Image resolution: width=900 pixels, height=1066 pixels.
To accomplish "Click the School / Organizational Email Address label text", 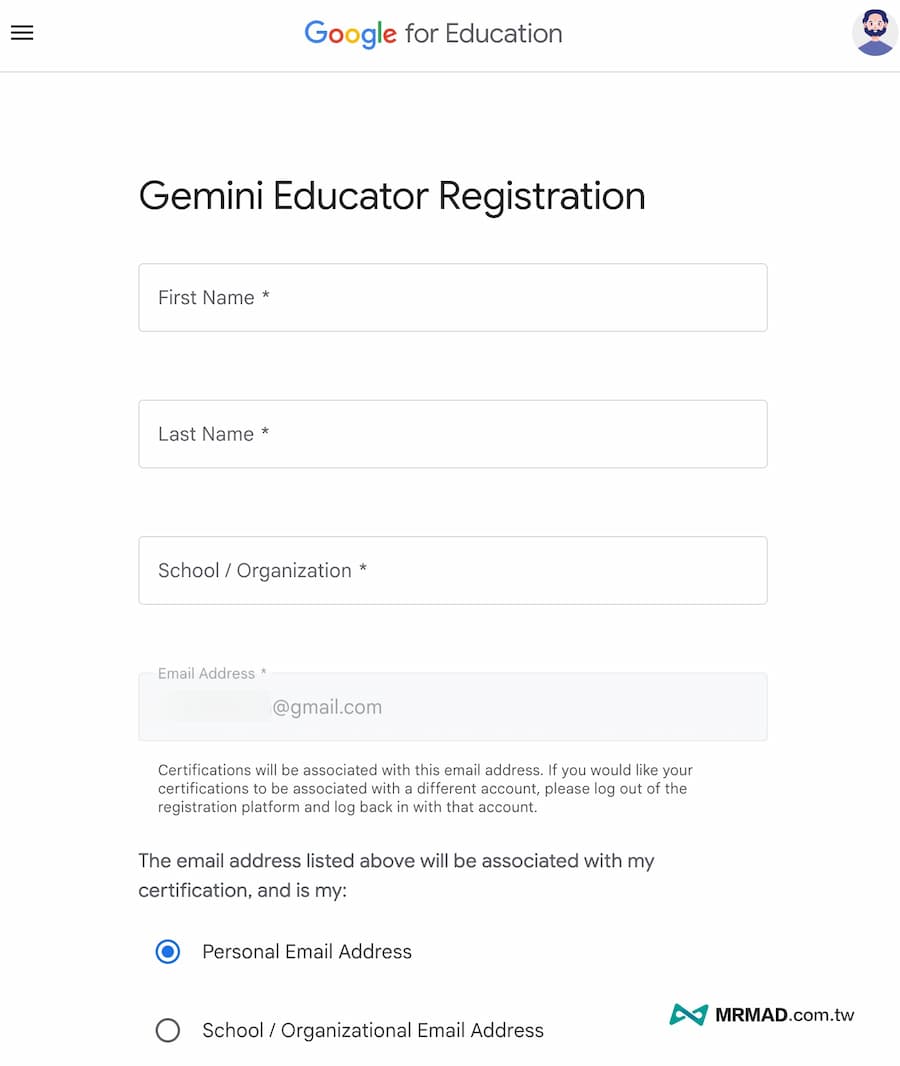I will 373,1030.
